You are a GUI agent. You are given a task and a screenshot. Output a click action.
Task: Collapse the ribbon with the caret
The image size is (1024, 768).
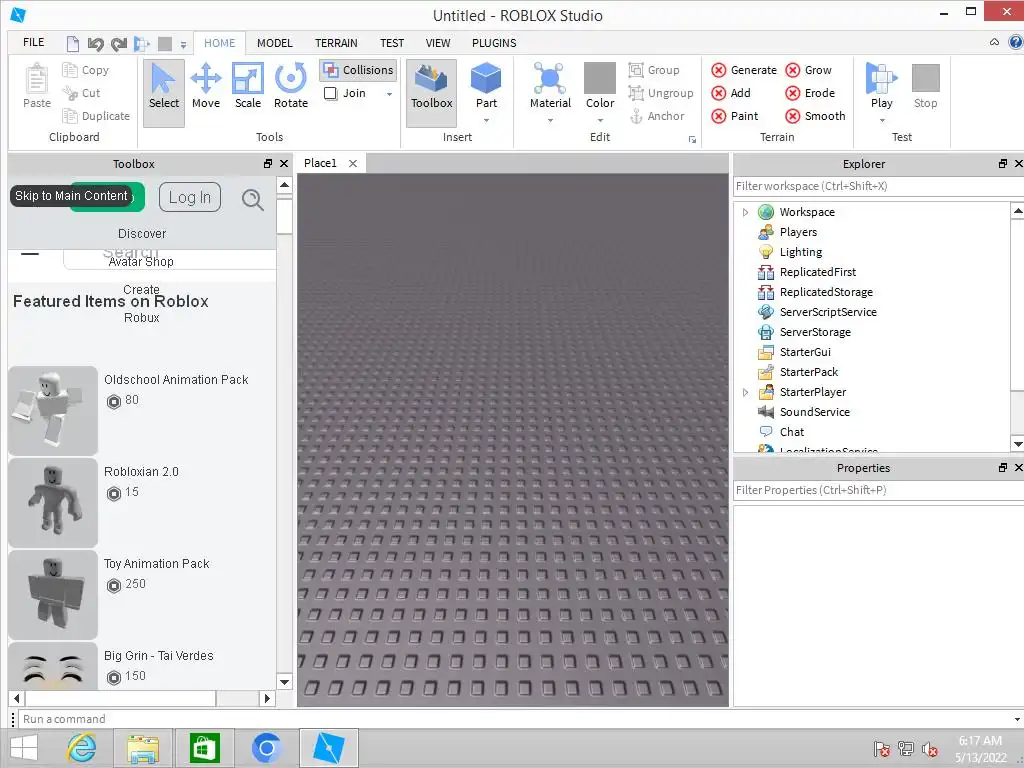pyautogui.click(x=994, y=42)
